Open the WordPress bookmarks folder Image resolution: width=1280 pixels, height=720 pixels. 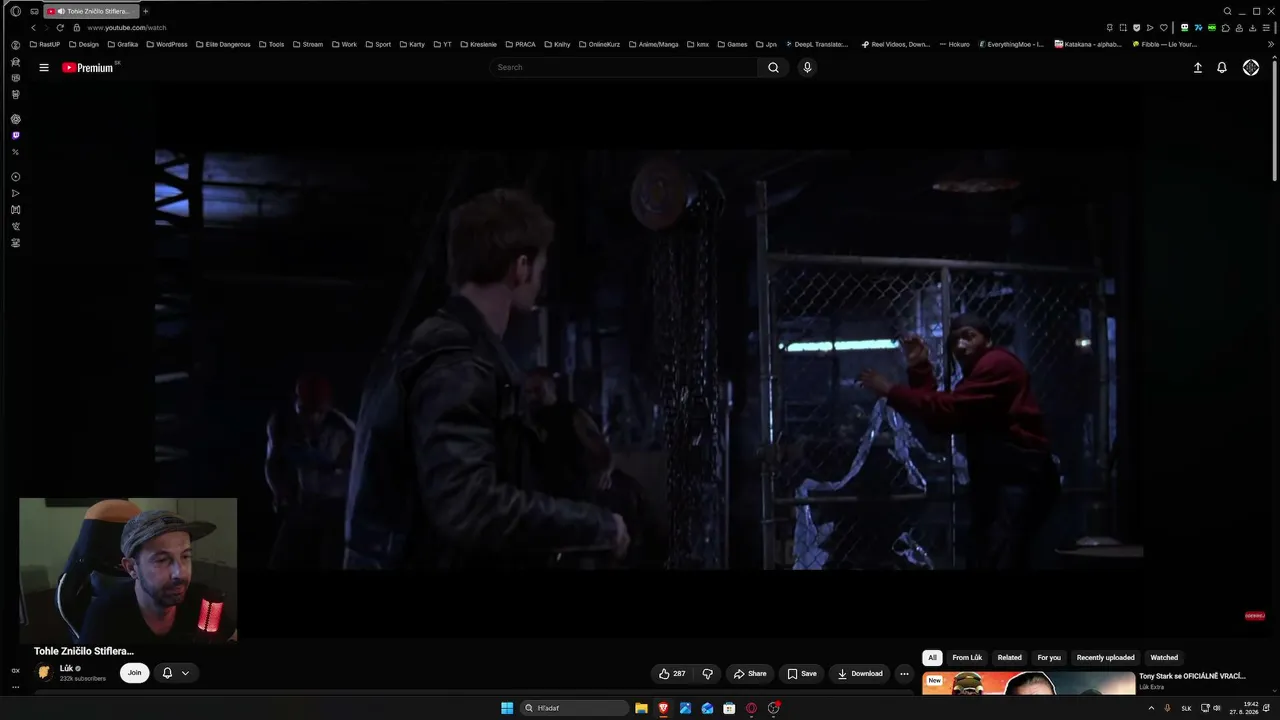click(167, 45)
